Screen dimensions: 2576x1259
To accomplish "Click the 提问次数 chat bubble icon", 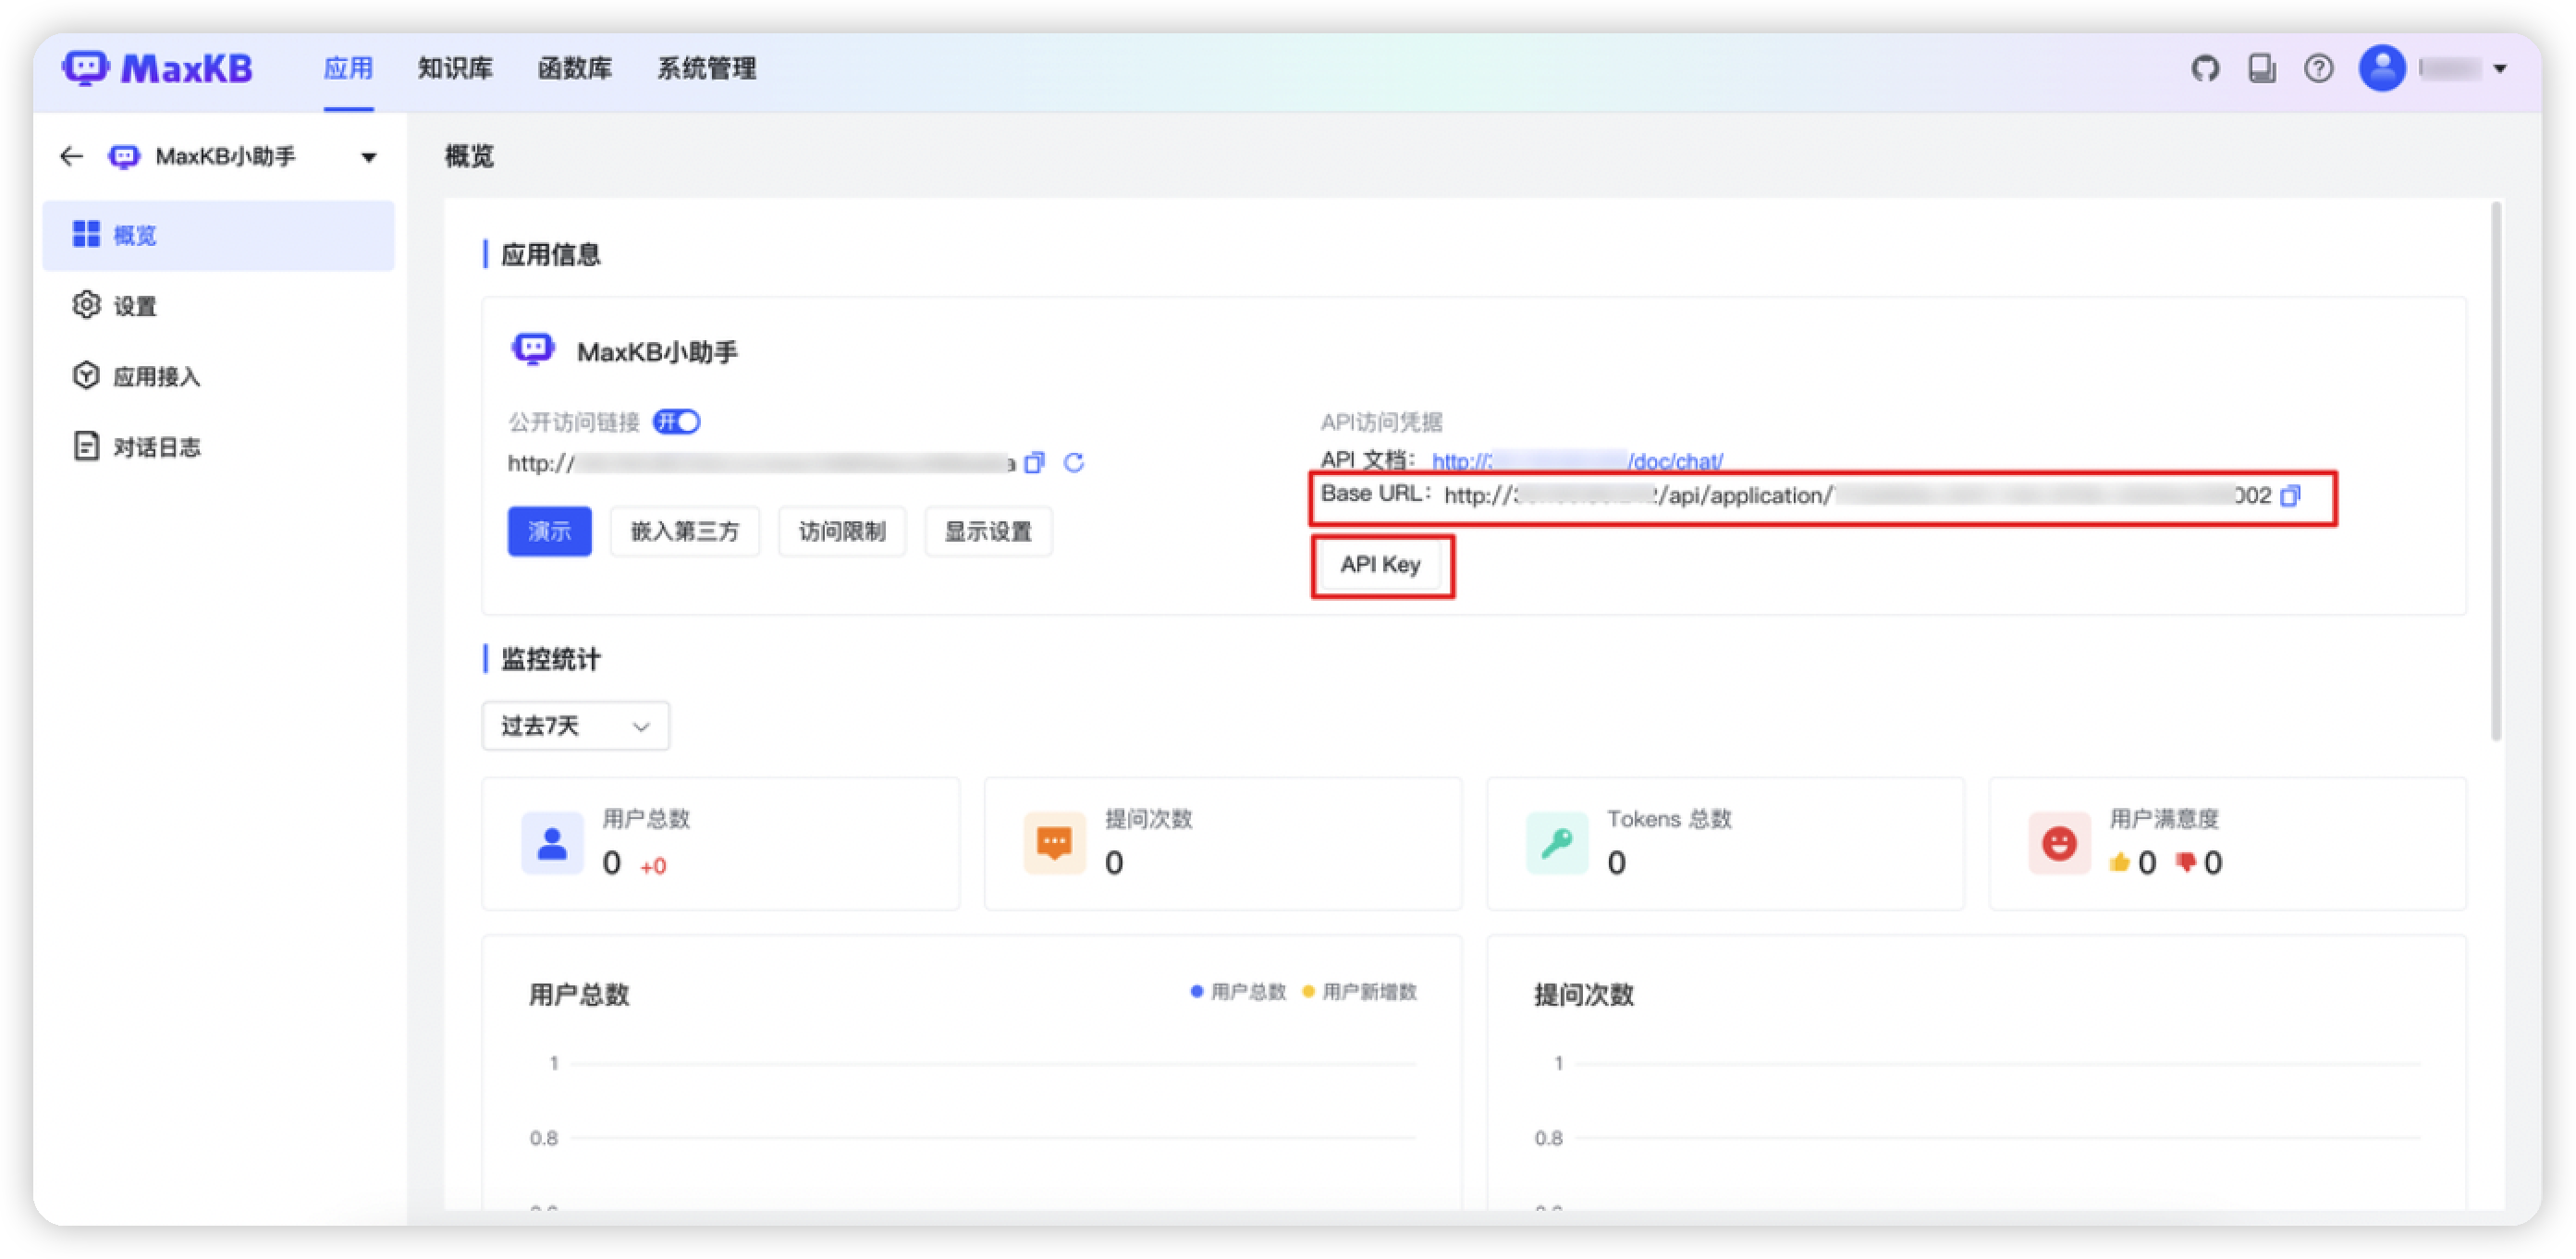I will [x=1054, y=843].
